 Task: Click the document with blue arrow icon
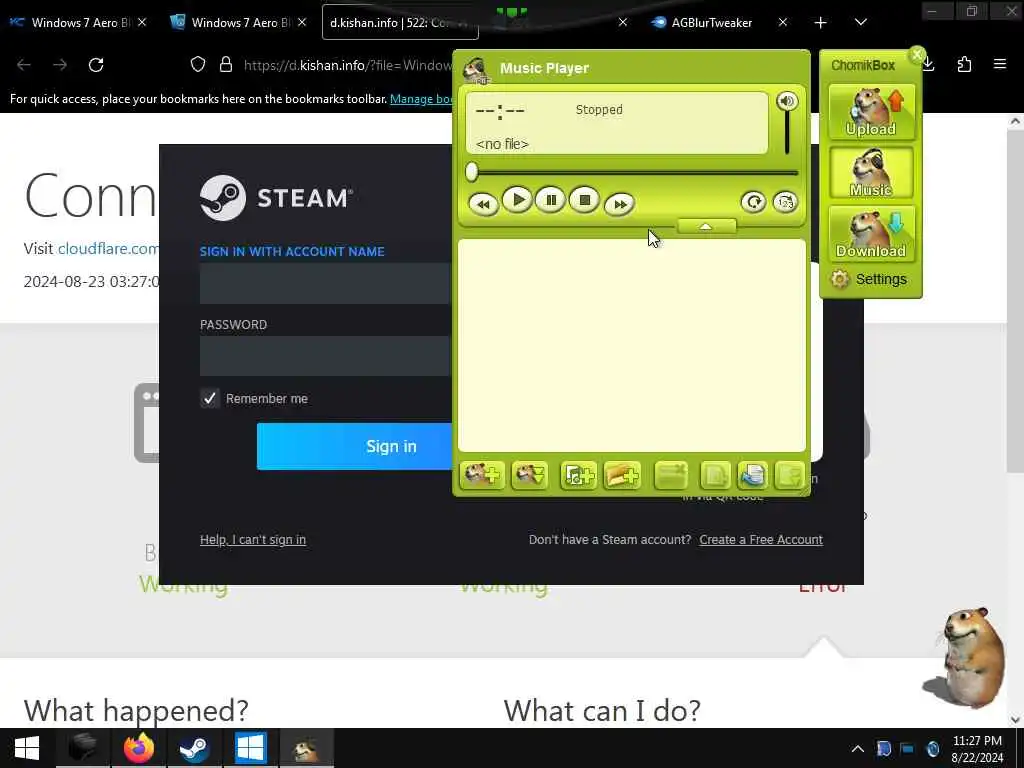[x=752, y=475]
